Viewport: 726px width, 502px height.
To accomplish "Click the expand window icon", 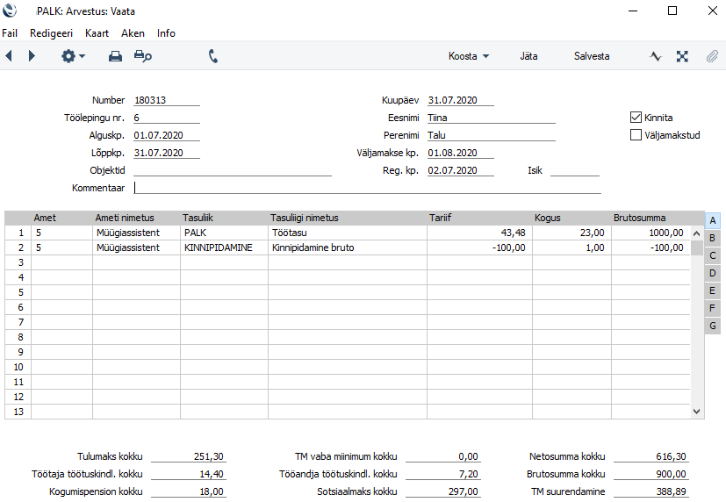I will (682, 56).
